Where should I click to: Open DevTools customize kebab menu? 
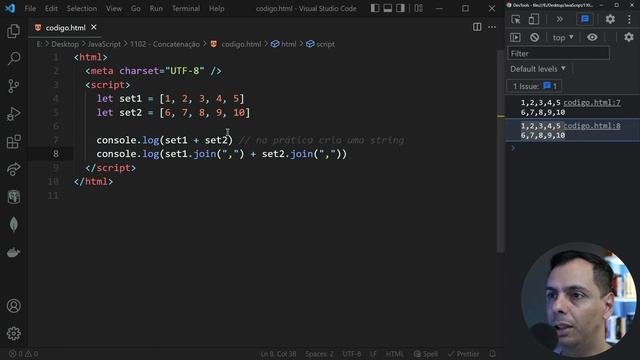coord(629,19)
